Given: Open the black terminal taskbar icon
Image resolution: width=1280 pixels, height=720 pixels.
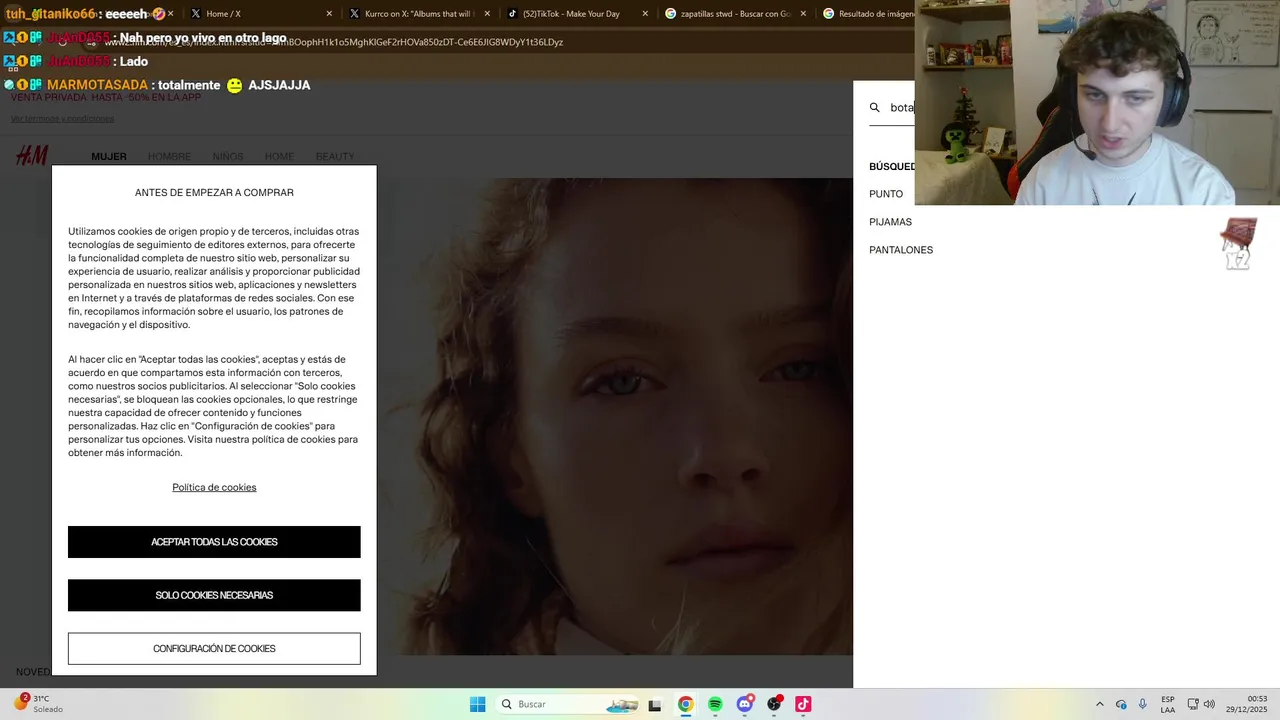Looking at the screenshot, I should click(x=655, y=705).
